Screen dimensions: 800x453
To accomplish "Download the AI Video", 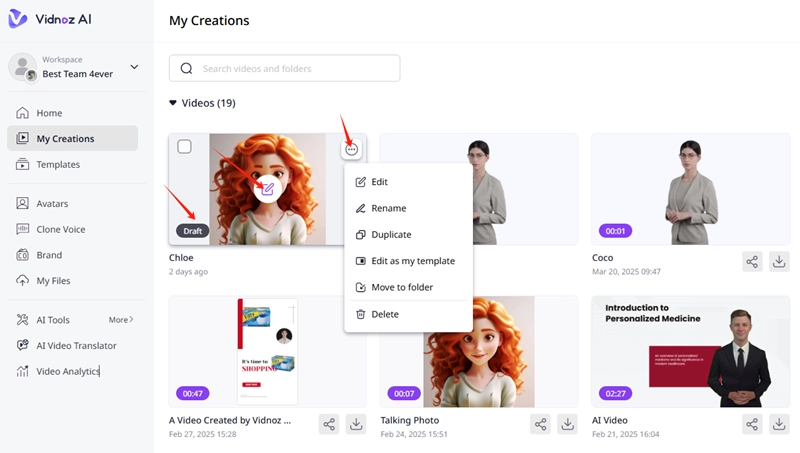I will coord(779,424).
